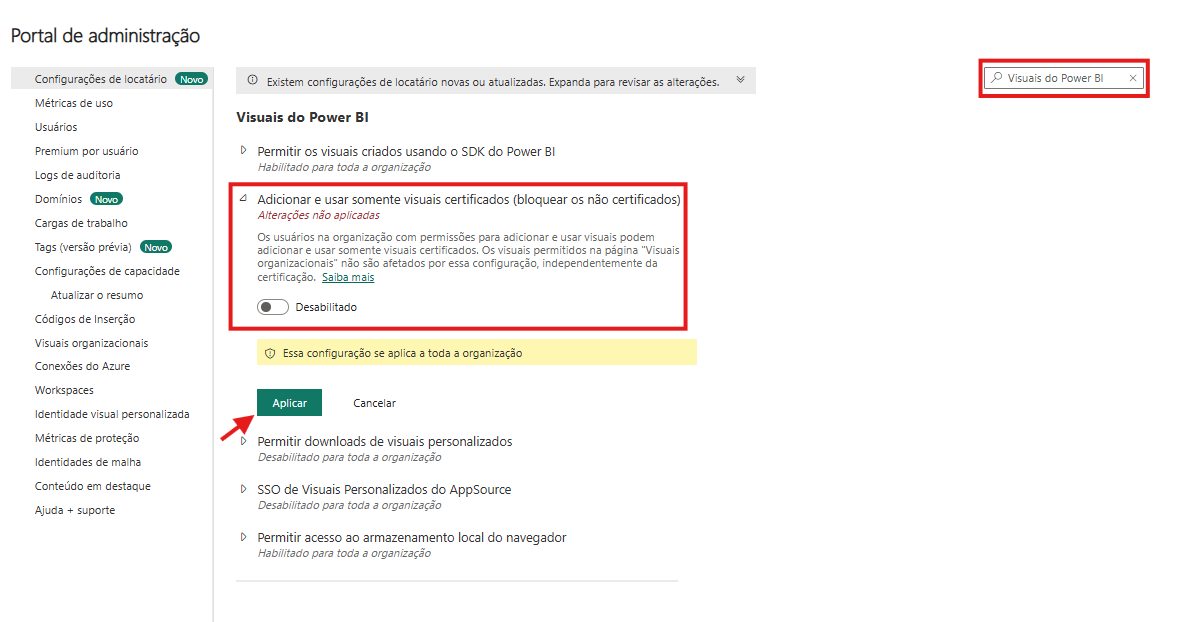Go to Configurações de capacidade
Viewport: 1180px width, 622px height.
click(x=106, y=271)
